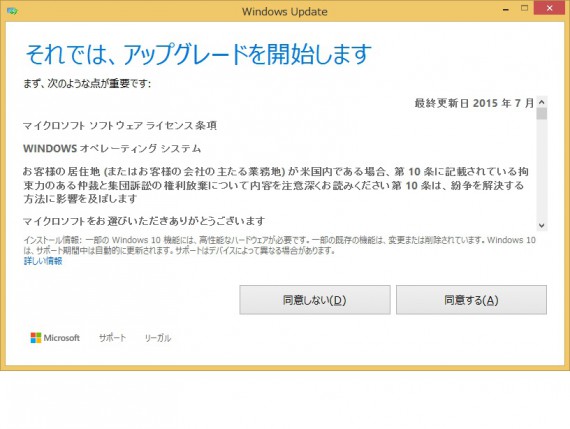The height and width of the screenshot is (429, 570).
Task: Click the 最終更新日 2015 年 7 月 text
Action: point(474,103)
